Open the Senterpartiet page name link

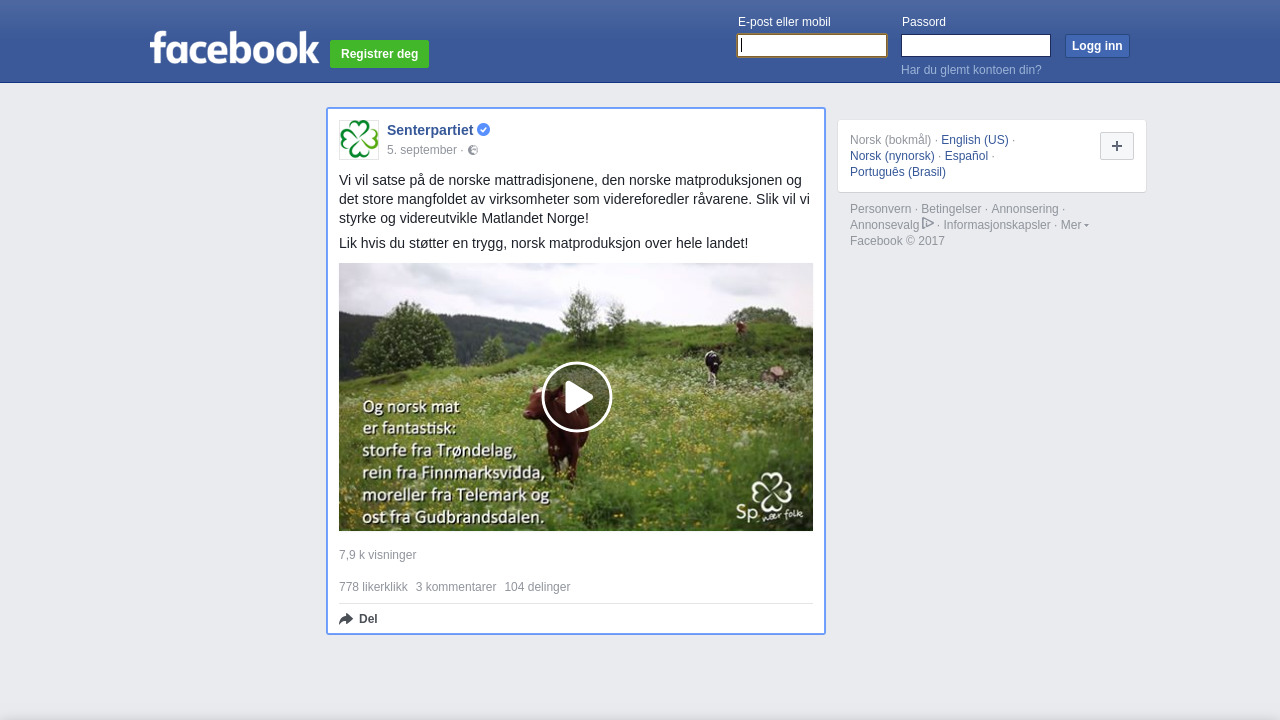point(430,130)
